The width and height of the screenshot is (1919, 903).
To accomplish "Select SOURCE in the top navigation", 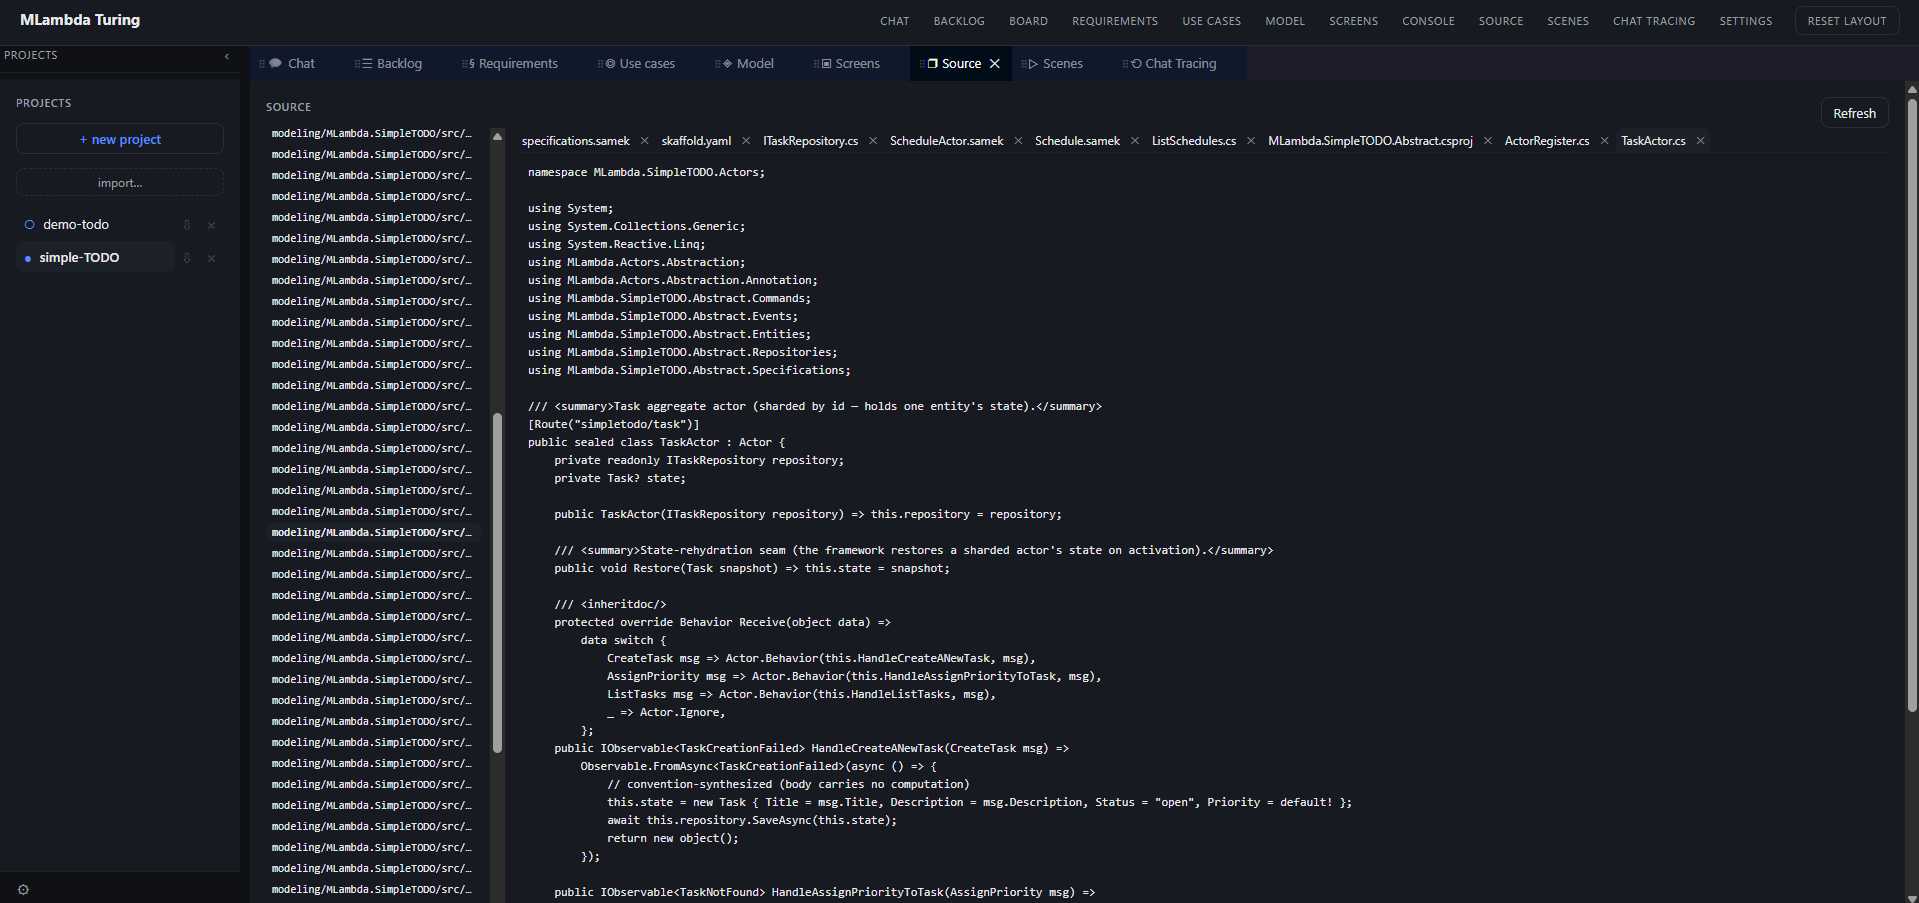I will (x=1501, y=21).
